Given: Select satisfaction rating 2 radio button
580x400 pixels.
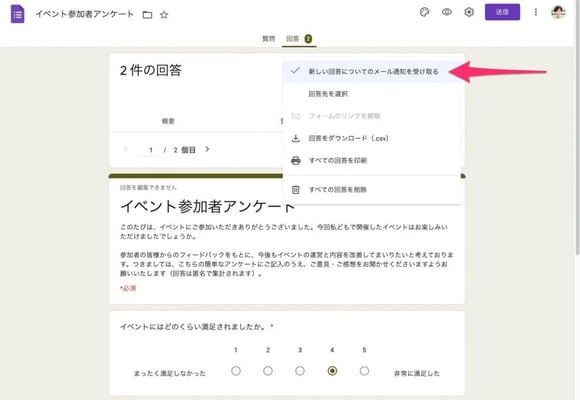Looking at the screenshot, I should coord(268,371).
